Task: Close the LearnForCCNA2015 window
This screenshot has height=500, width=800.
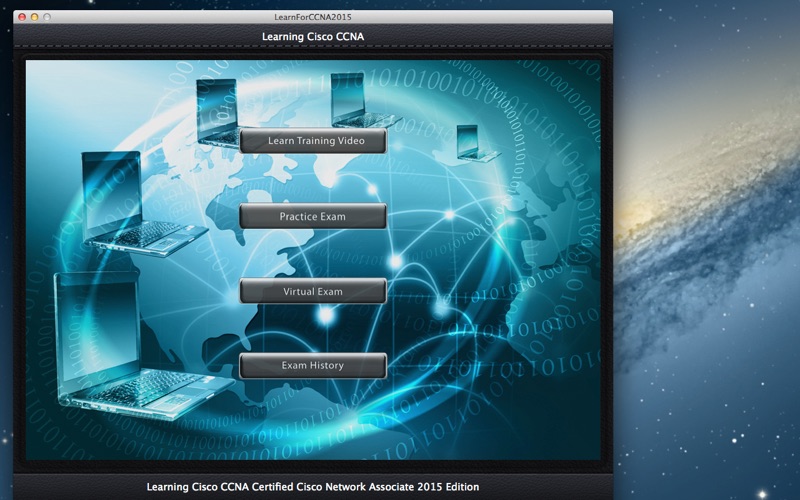Action: pyautogui.click(x=22, y=17)
